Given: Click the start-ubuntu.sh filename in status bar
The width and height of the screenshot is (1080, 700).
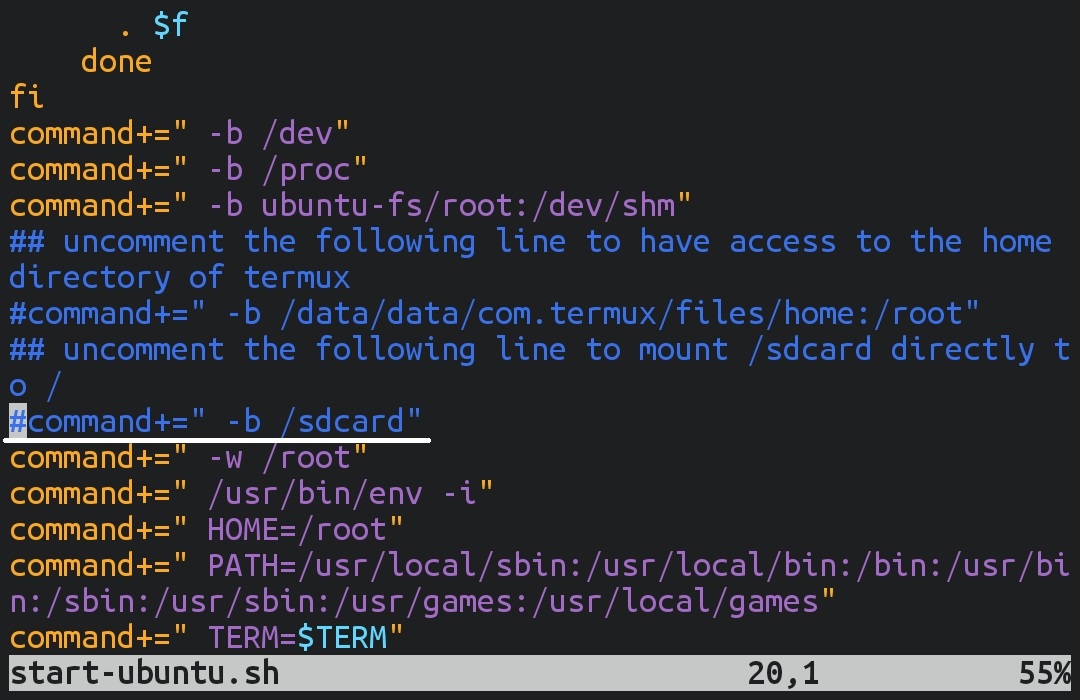Looking at the screenshot, I should [x=144, y=673].
